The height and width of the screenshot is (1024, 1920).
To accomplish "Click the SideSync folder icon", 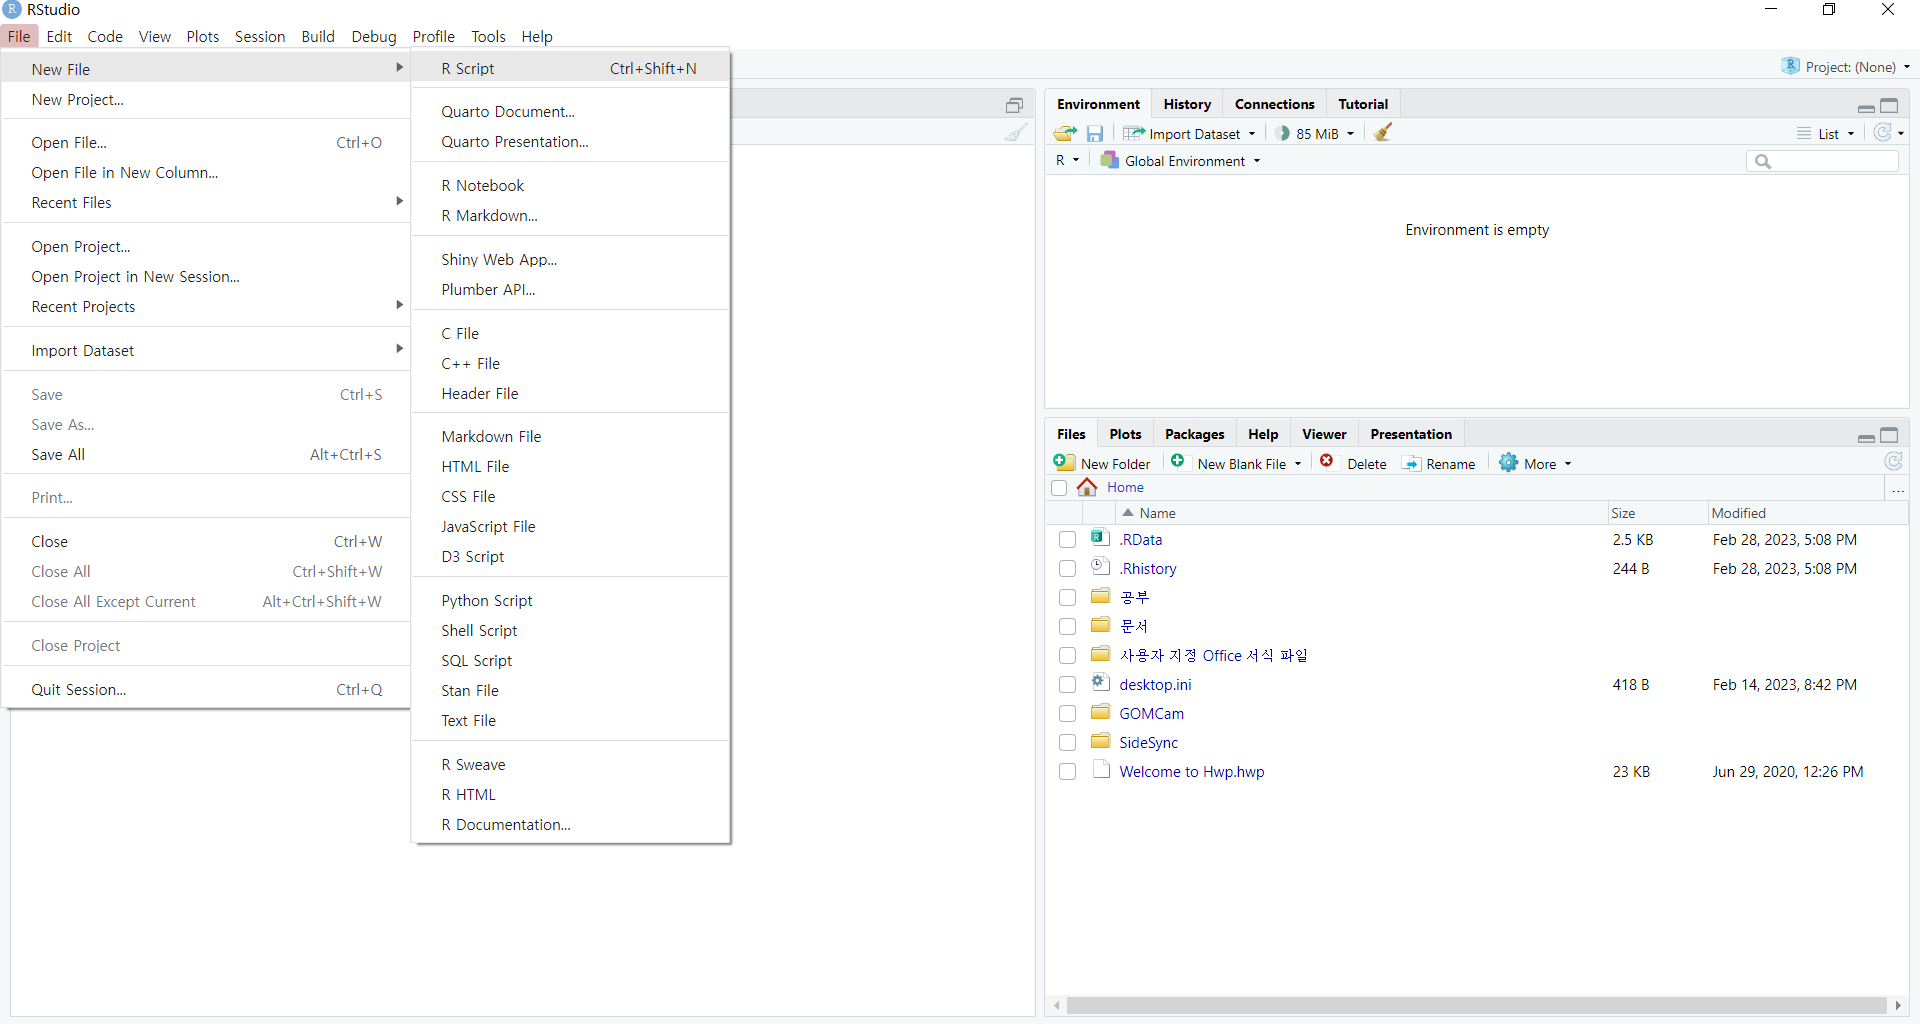I will pos(1100,741).
